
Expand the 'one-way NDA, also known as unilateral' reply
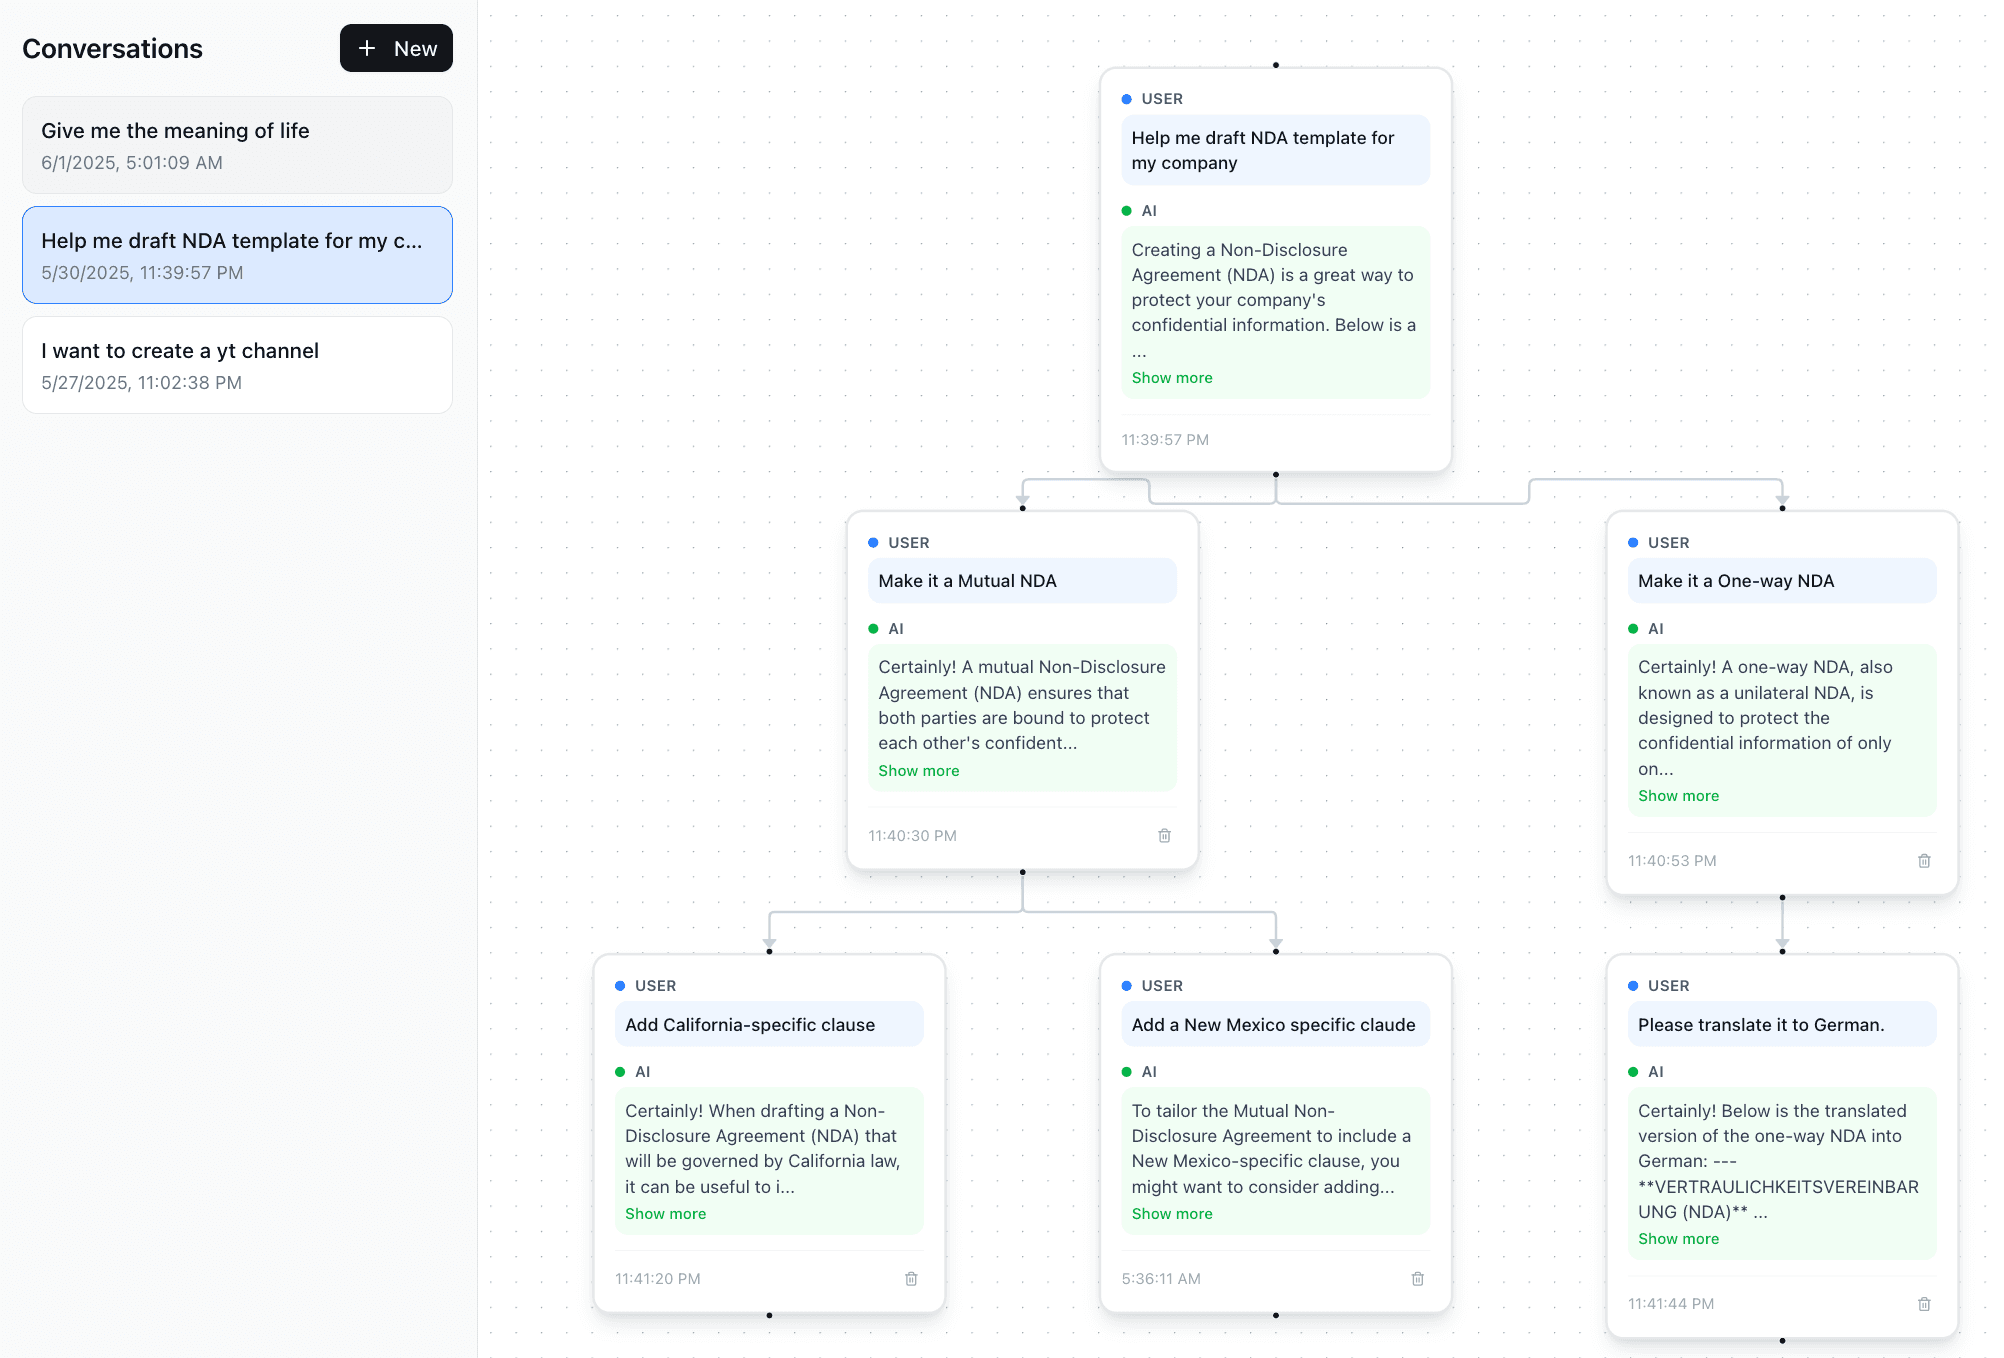tap(1678, 795)
